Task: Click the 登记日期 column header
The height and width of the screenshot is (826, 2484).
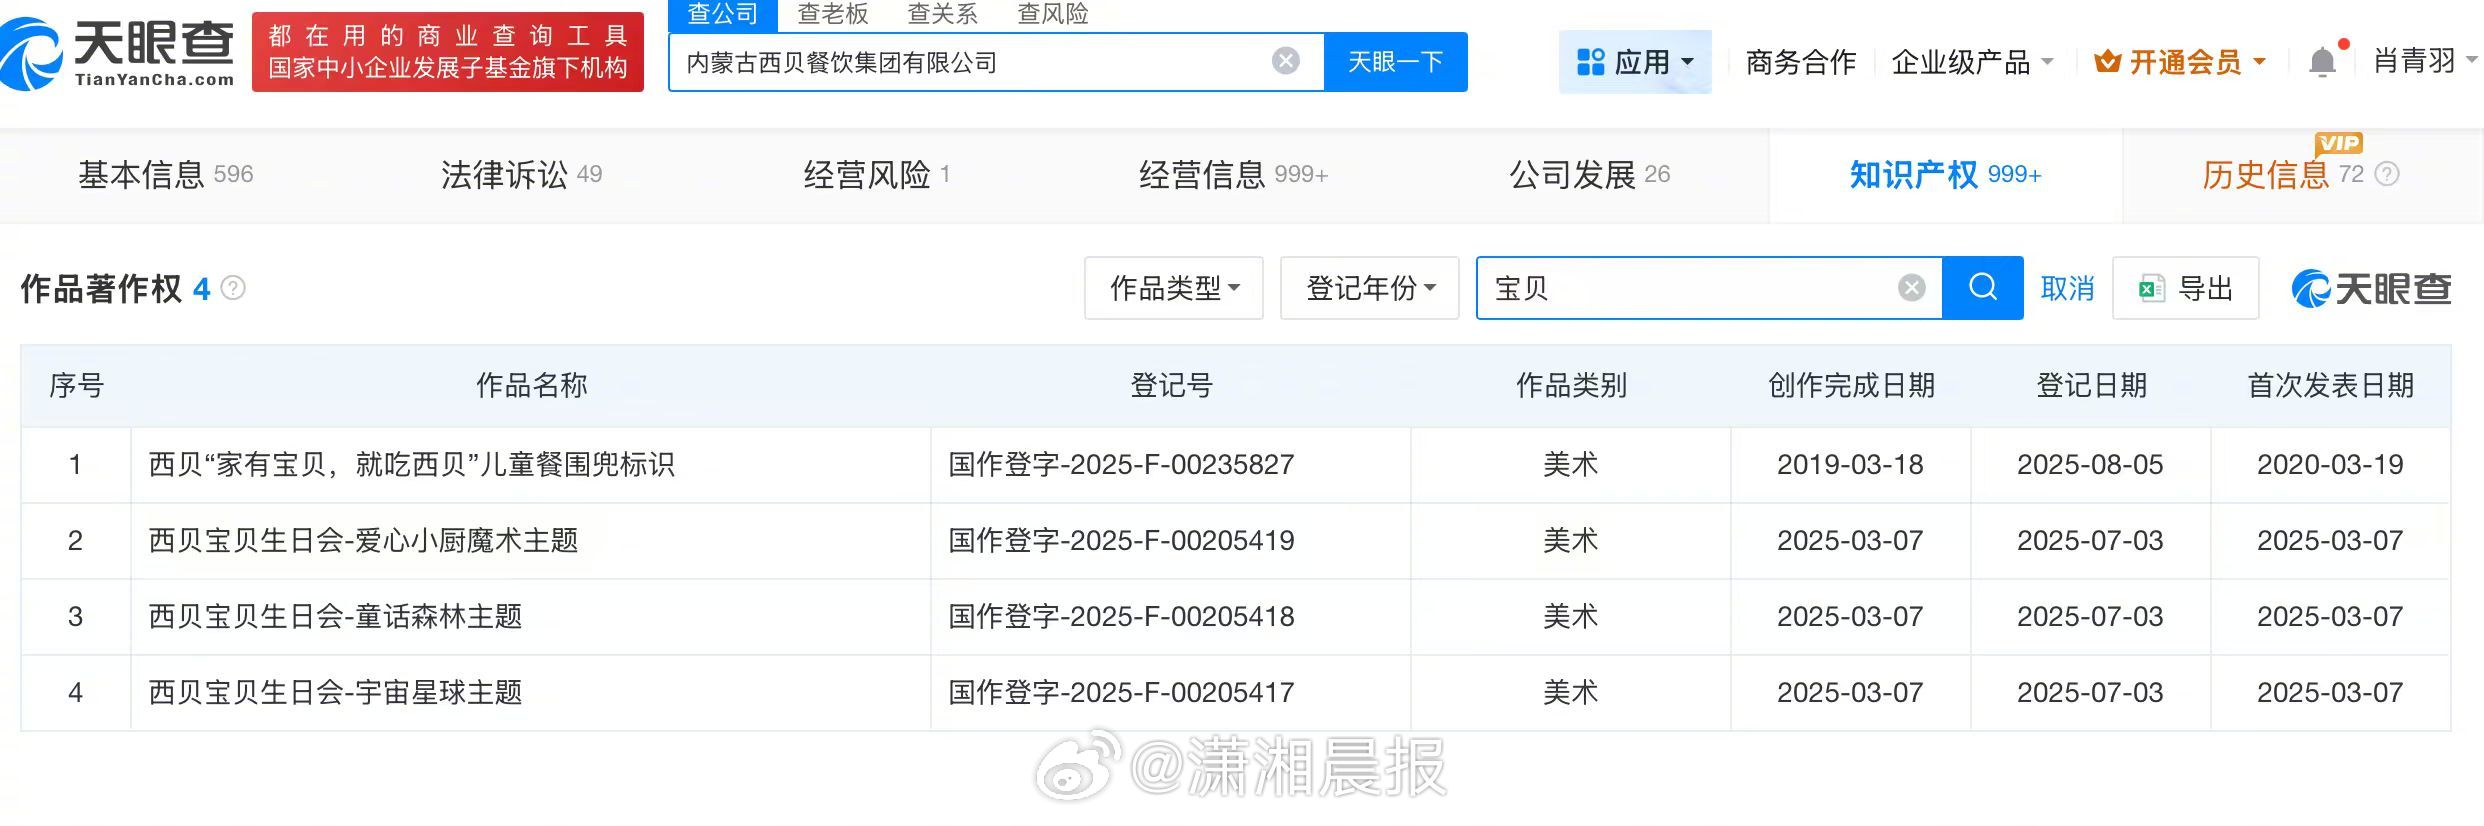Action: [x=2091, y=385]
